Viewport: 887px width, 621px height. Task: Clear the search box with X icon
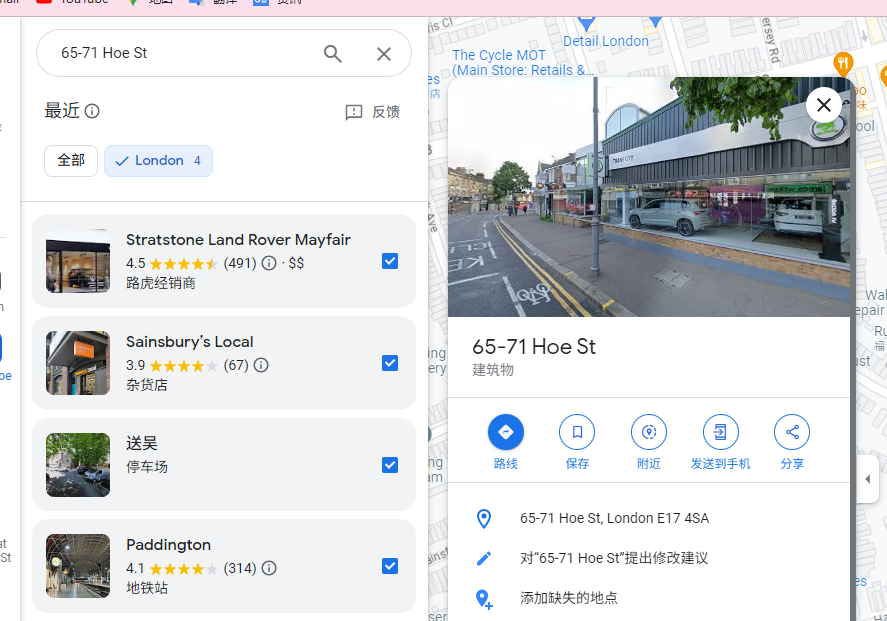(384, 54)
